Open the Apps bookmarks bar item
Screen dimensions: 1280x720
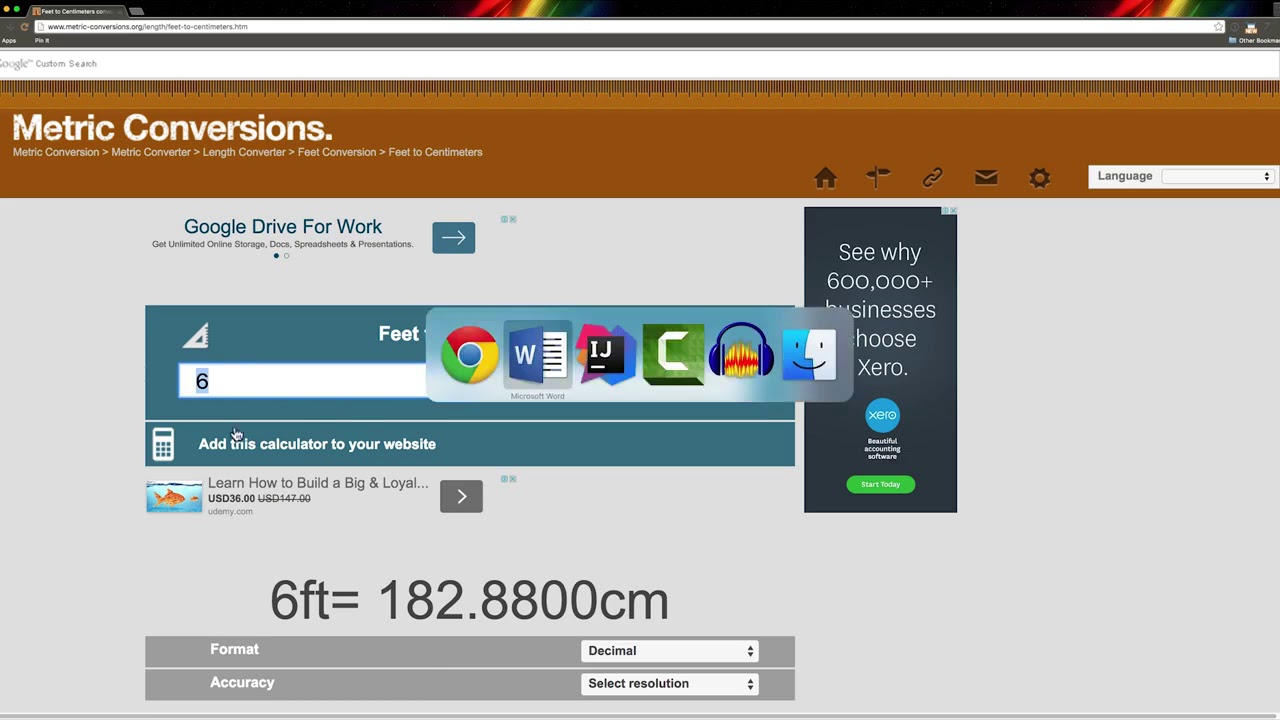(9, 41)
